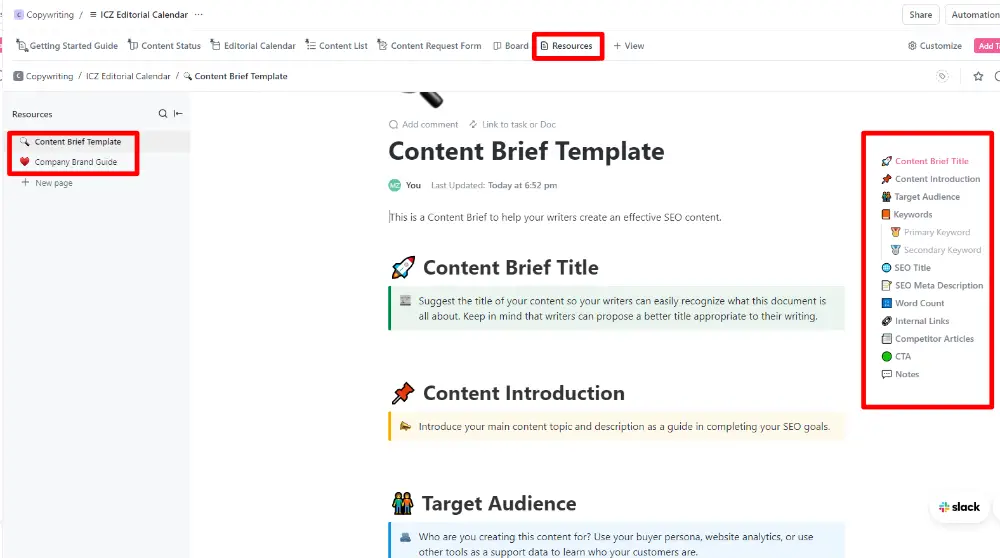Add a New page in Resources sidebar

coord(53,183)
